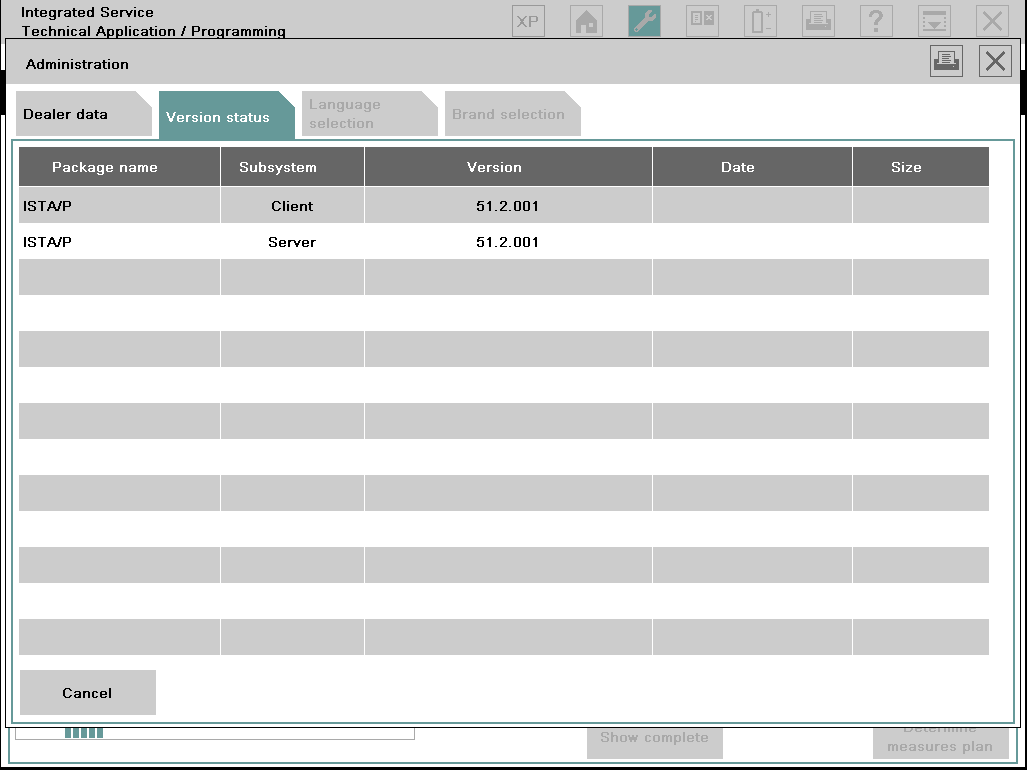Click the top toolbar print icon
This screenshot has width=1027, height=770.
pyautogui.click(x=818, y=21)
